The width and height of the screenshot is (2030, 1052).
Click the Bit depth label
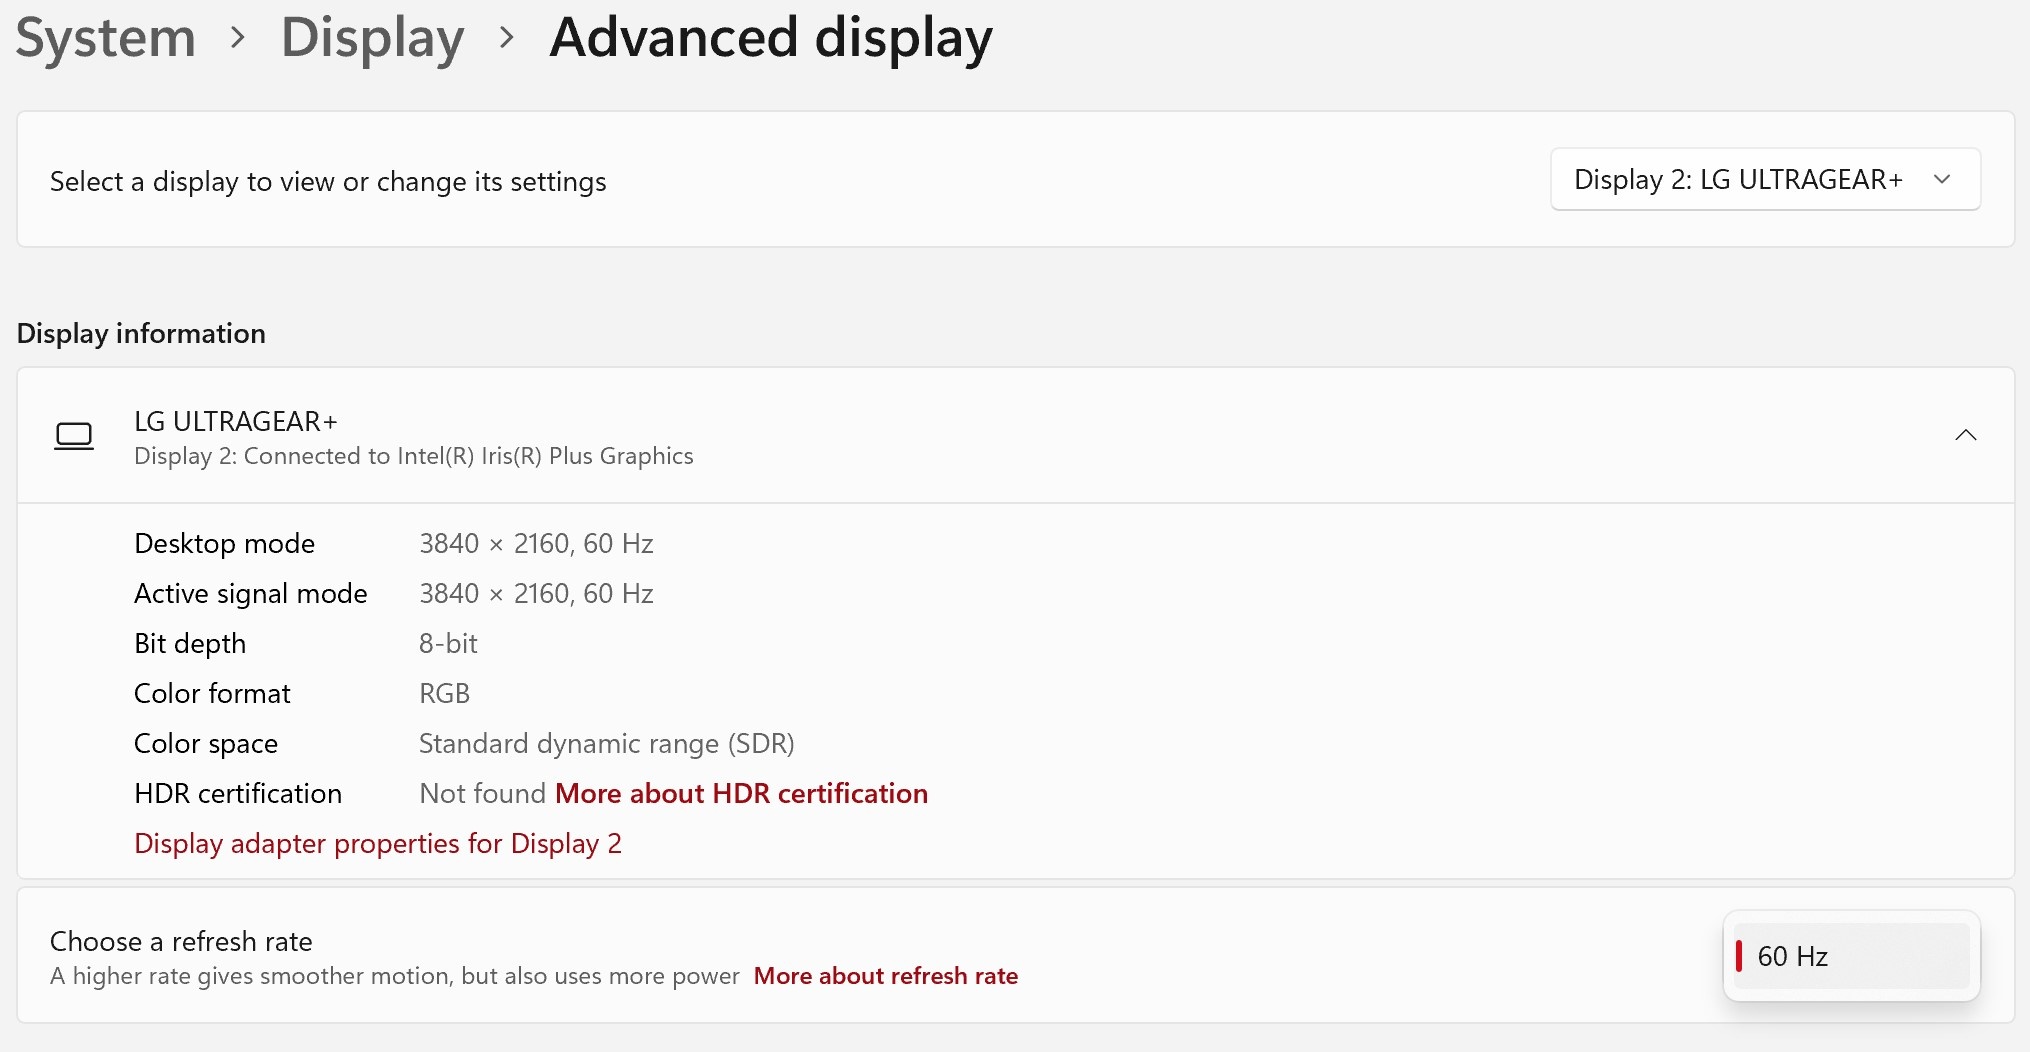point(190,643)
